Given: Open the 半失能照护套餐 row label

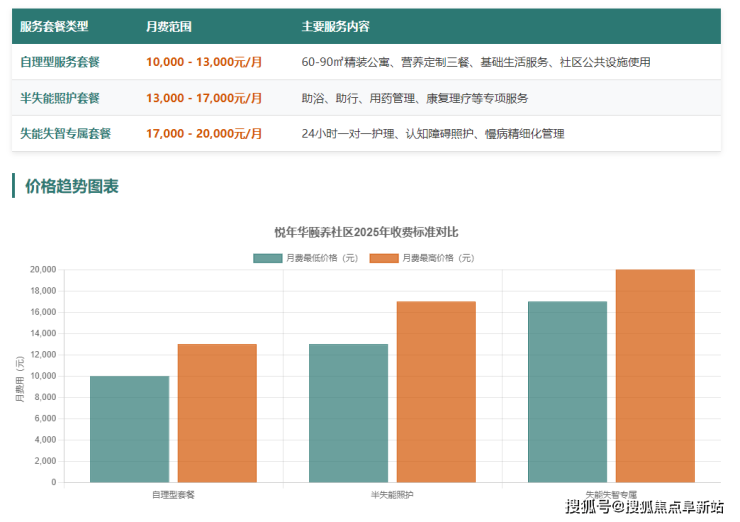Looking at the screenshot, I should [60, 98].
